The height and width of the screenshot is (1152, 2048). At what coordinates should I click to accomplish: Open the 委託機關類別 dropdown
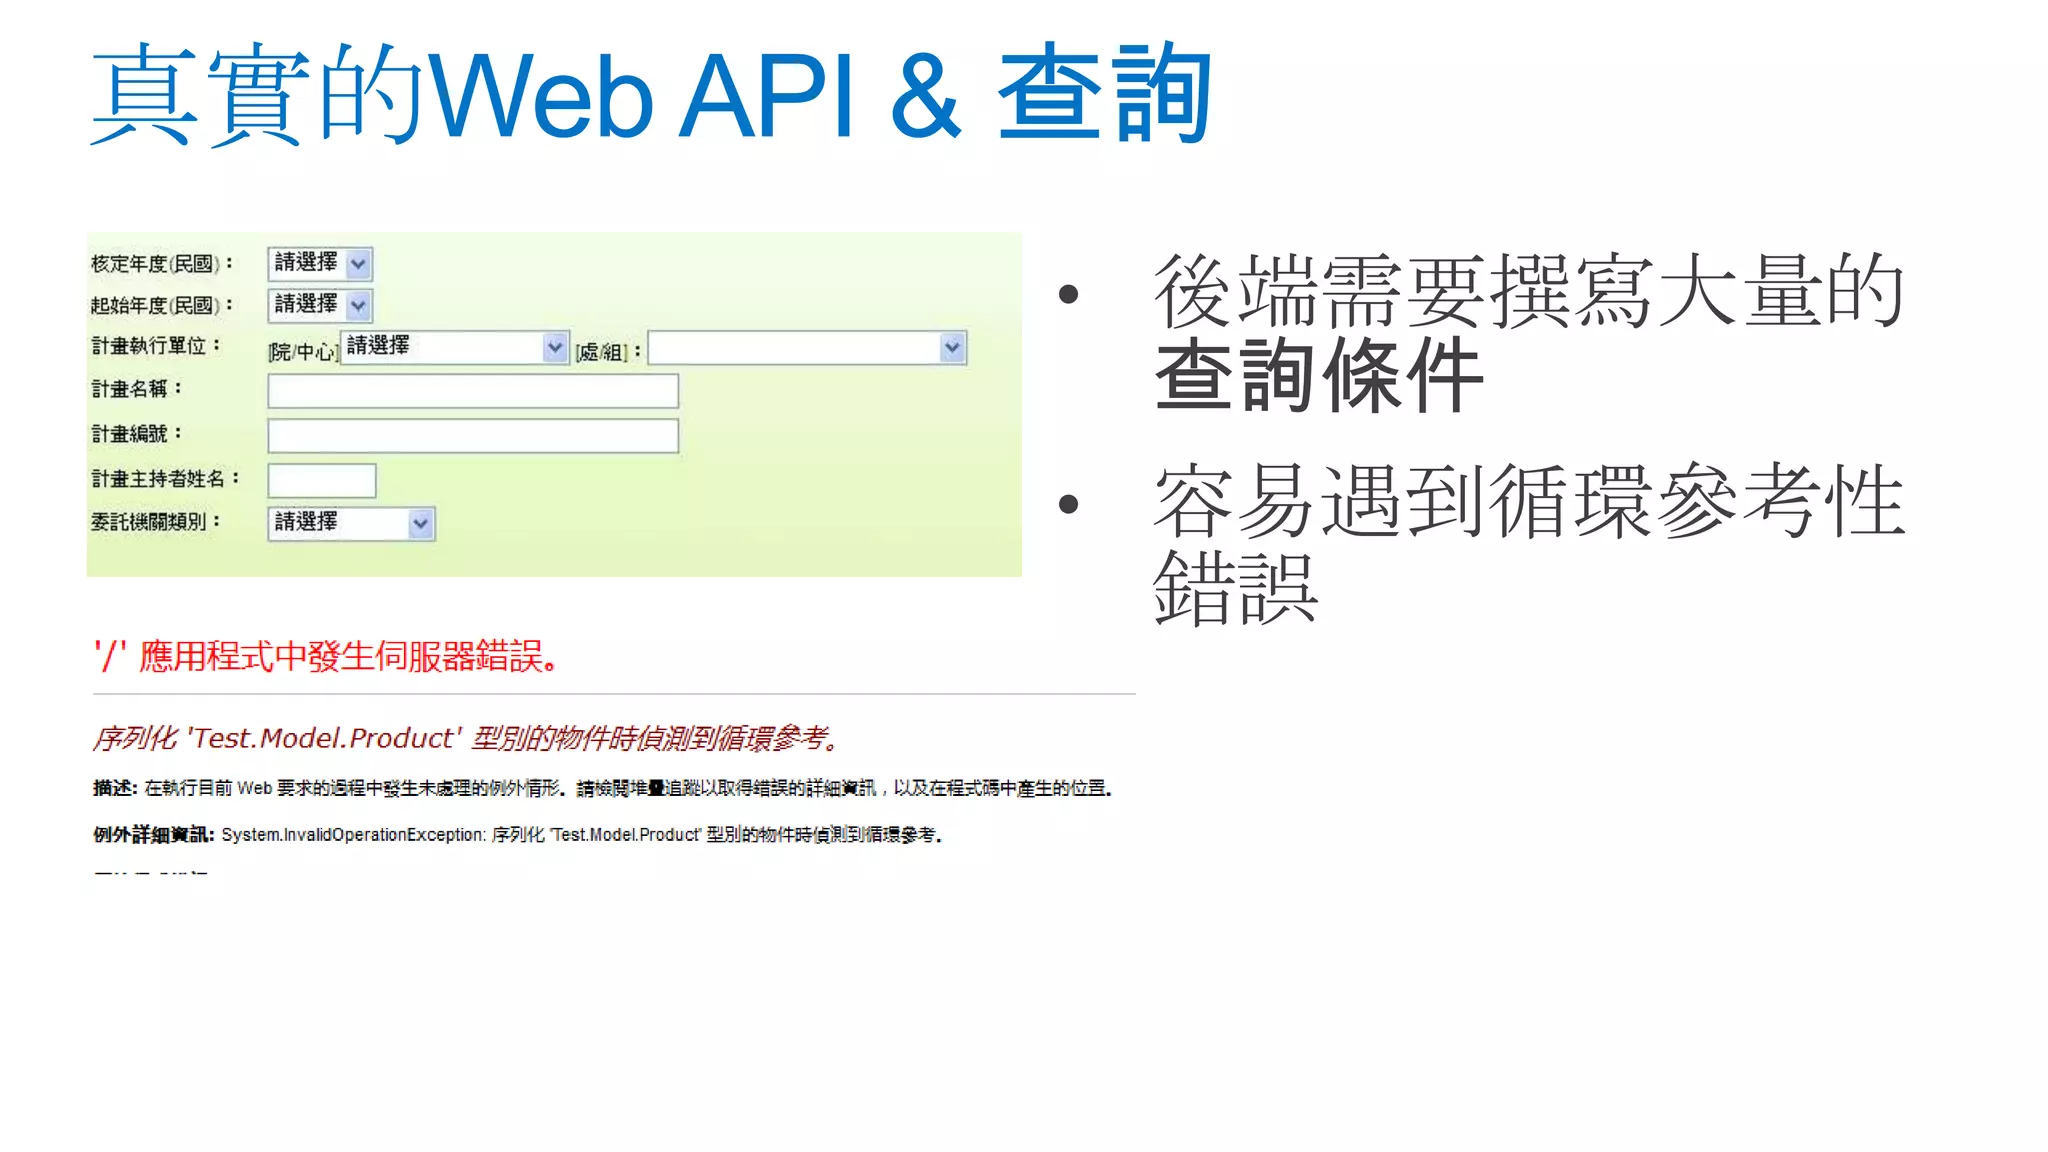coord(351,523)
